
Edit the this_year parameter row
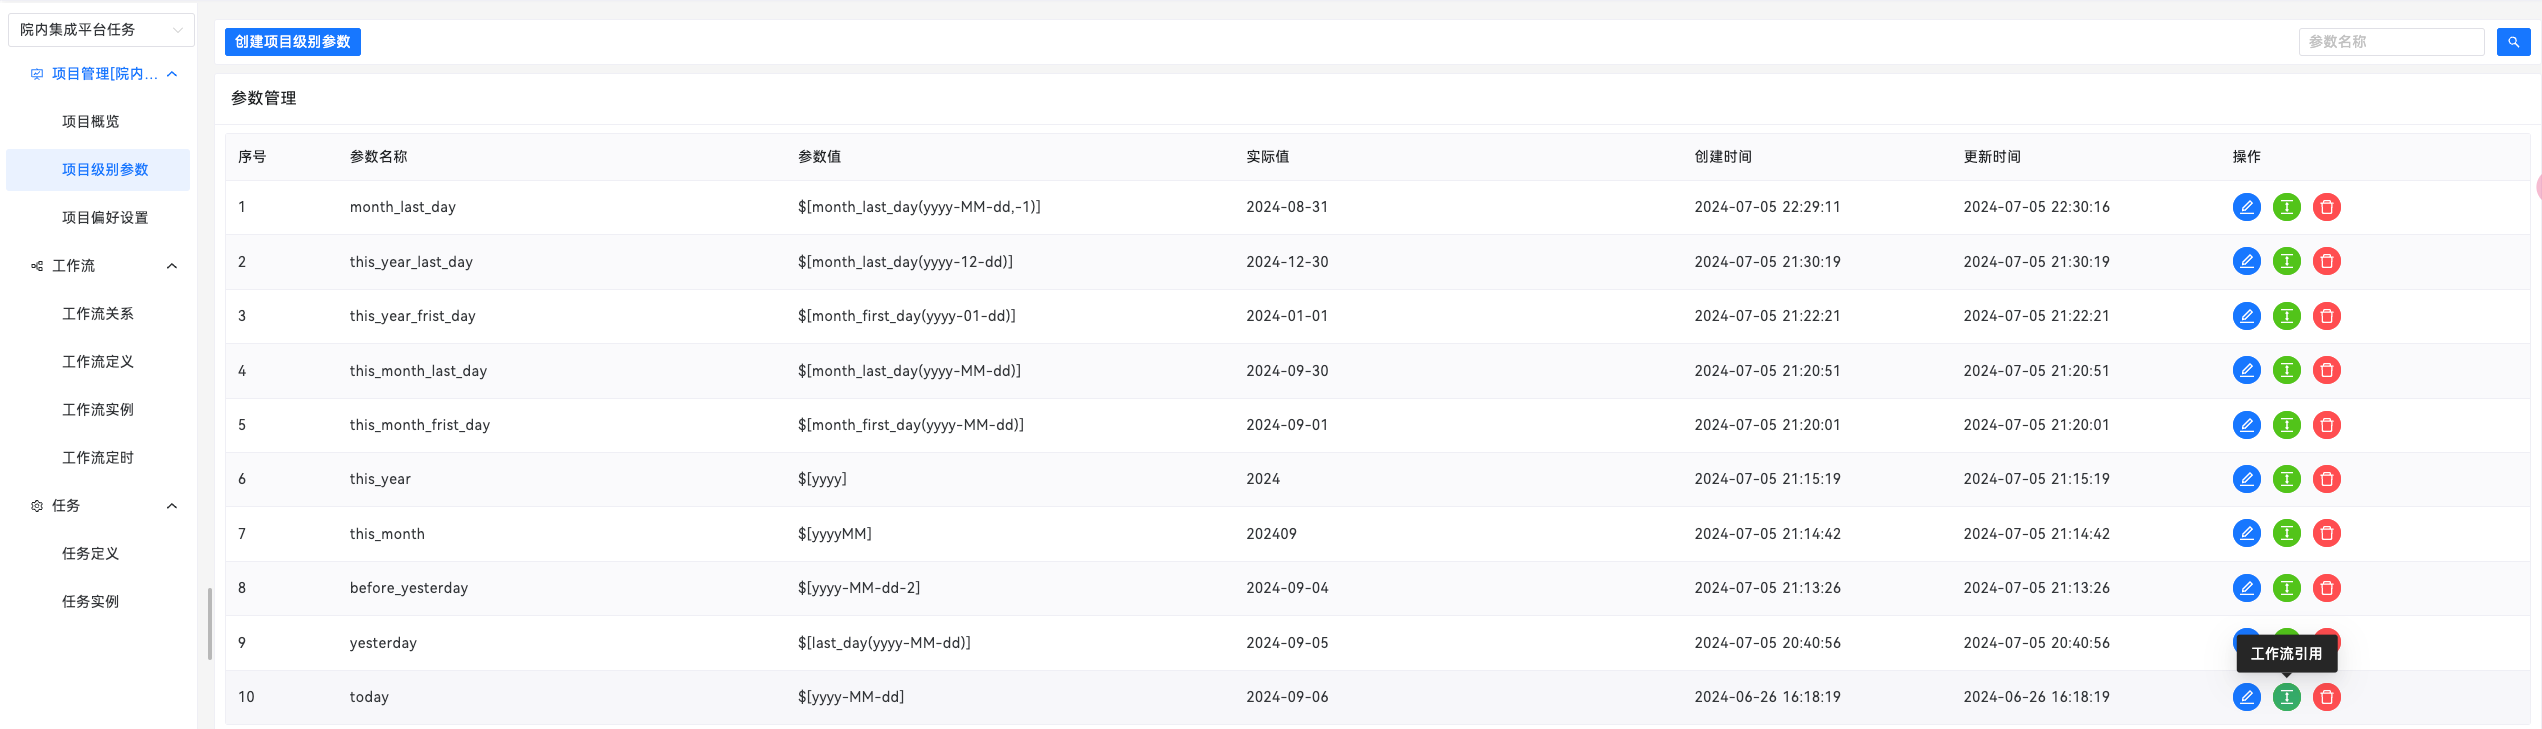[2246, 479]
